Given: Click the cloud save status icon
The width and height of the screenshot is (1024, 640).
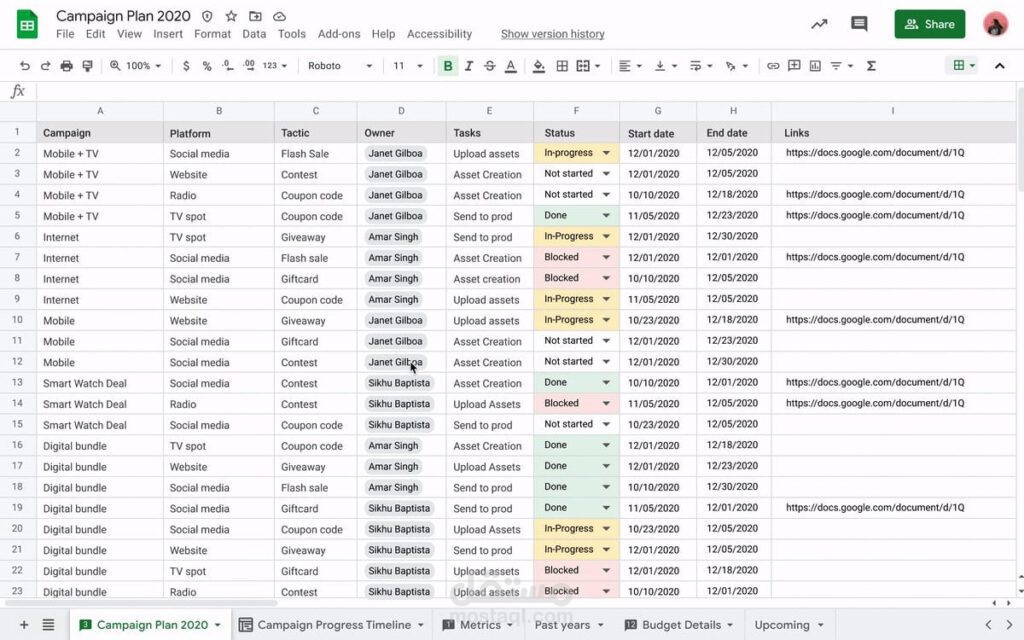Looking at the screenshot, I should [x=280, y=16].
